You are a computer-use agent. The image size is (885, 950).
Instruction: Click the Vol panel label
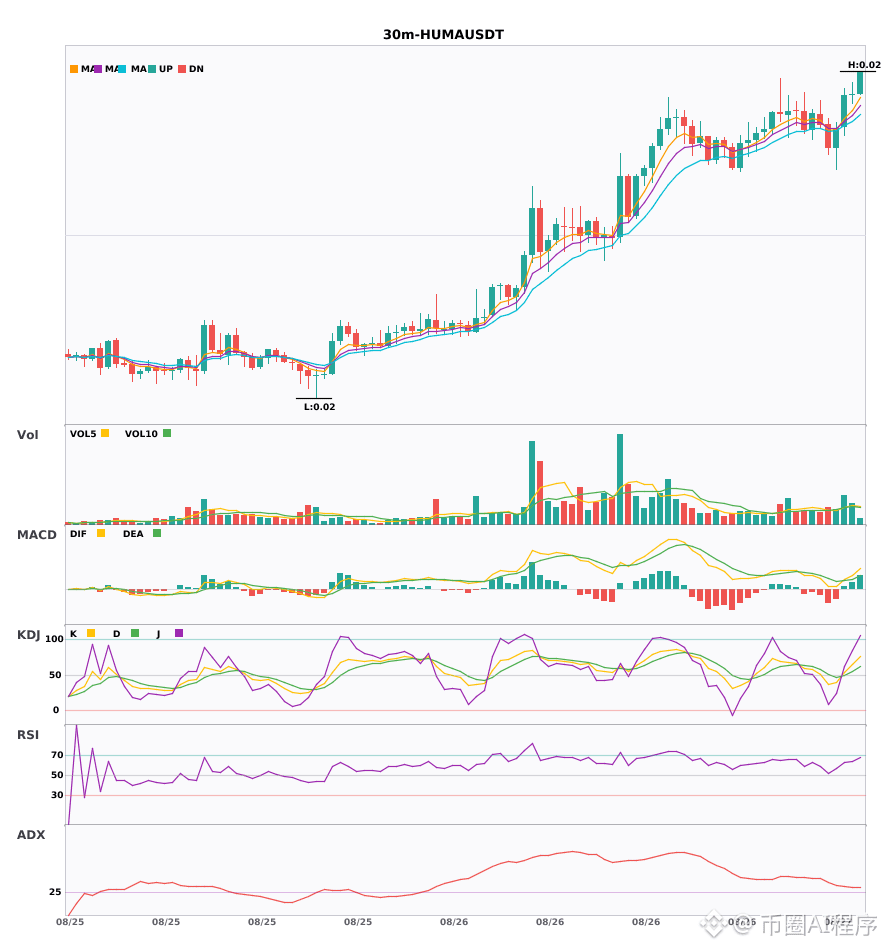tap(27, 435)
